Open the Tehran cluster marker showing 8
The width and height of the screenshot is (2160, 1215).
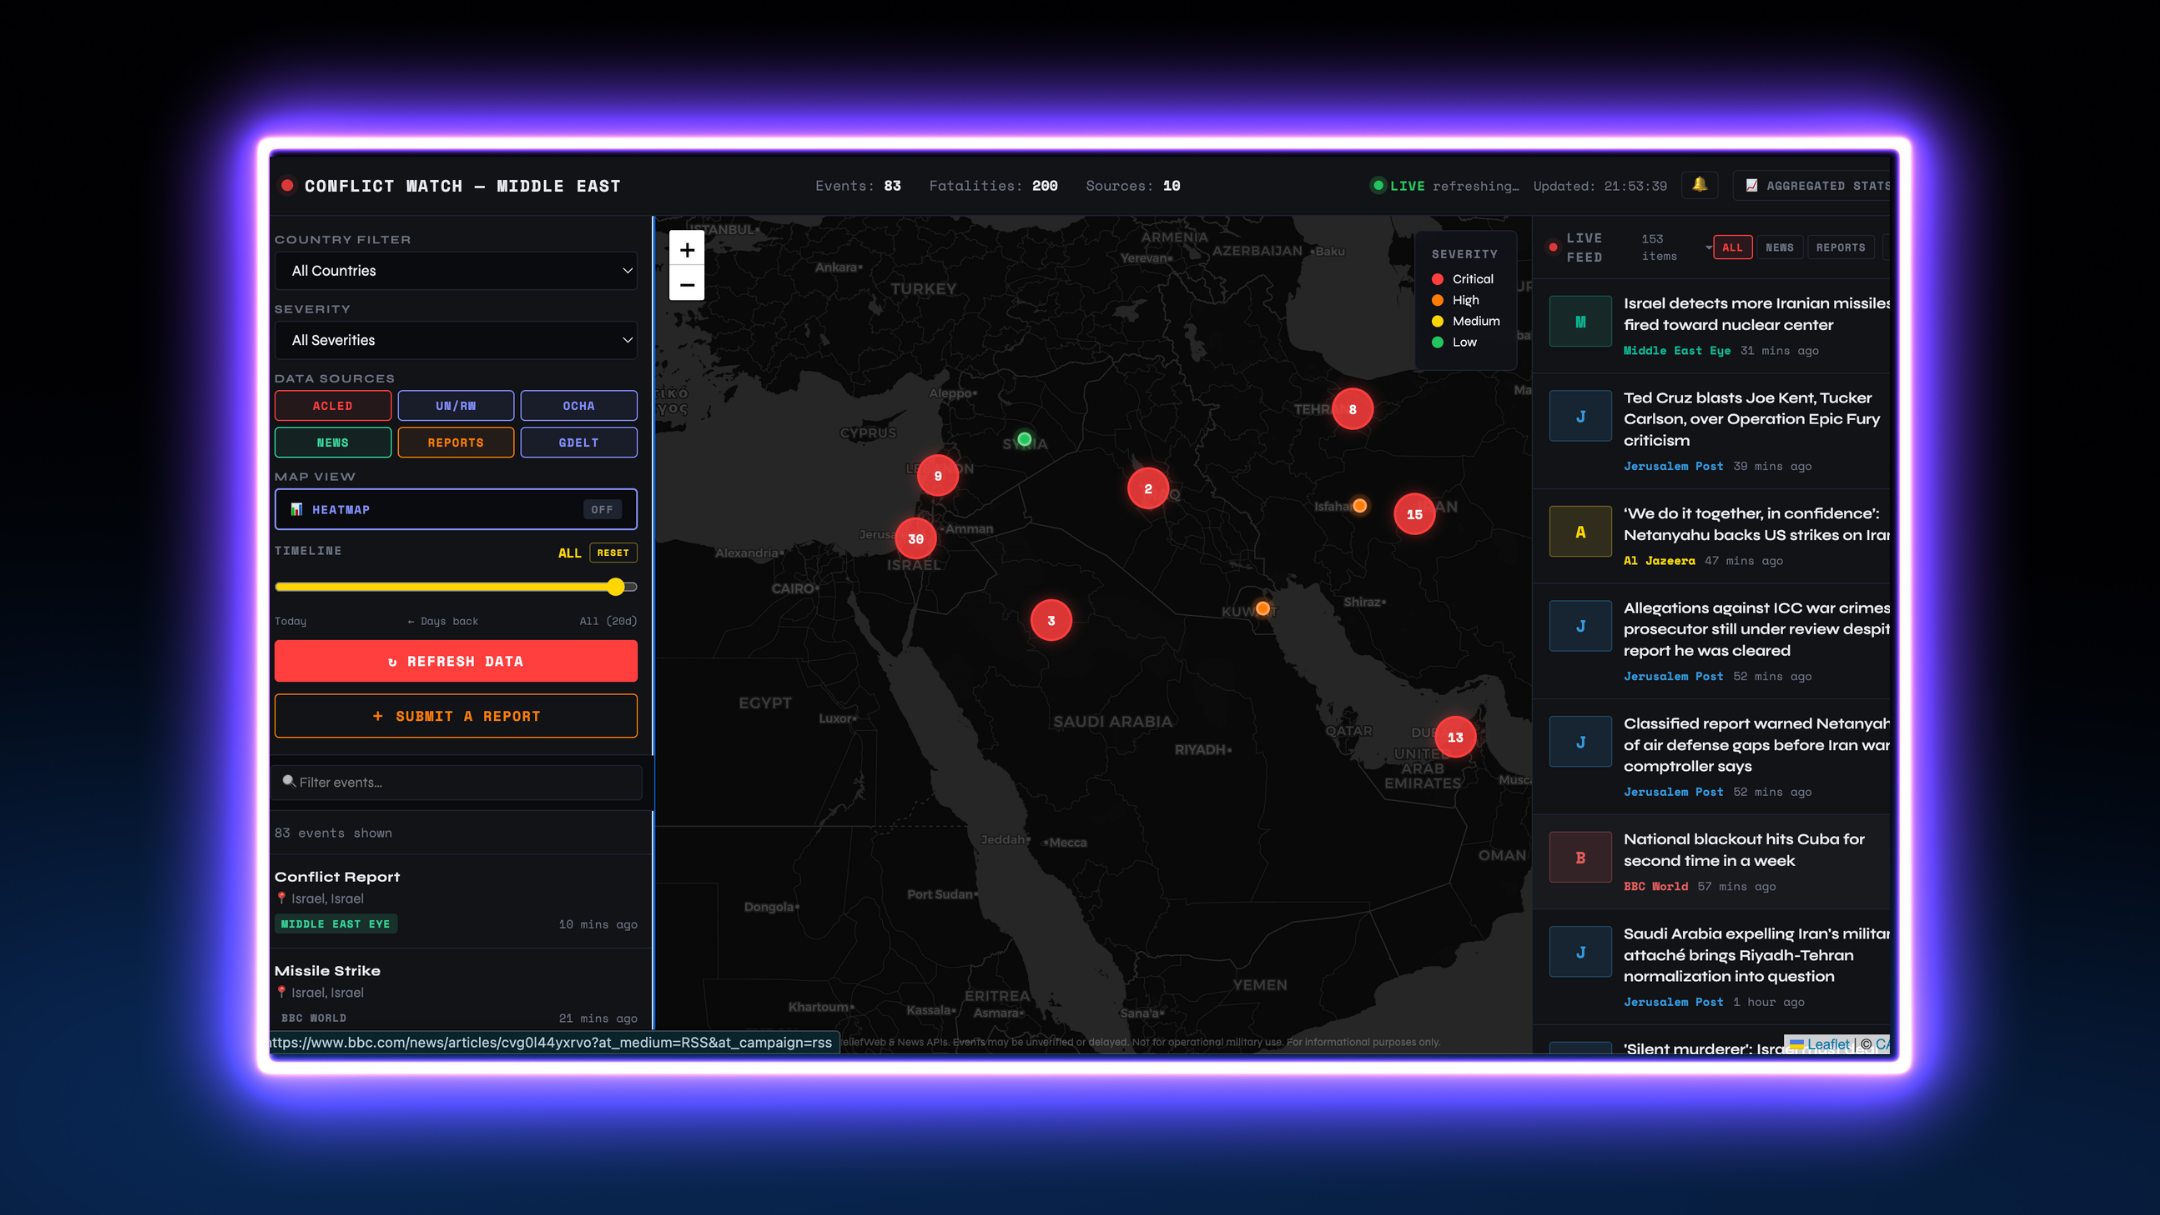click(x=1352, y=409)
